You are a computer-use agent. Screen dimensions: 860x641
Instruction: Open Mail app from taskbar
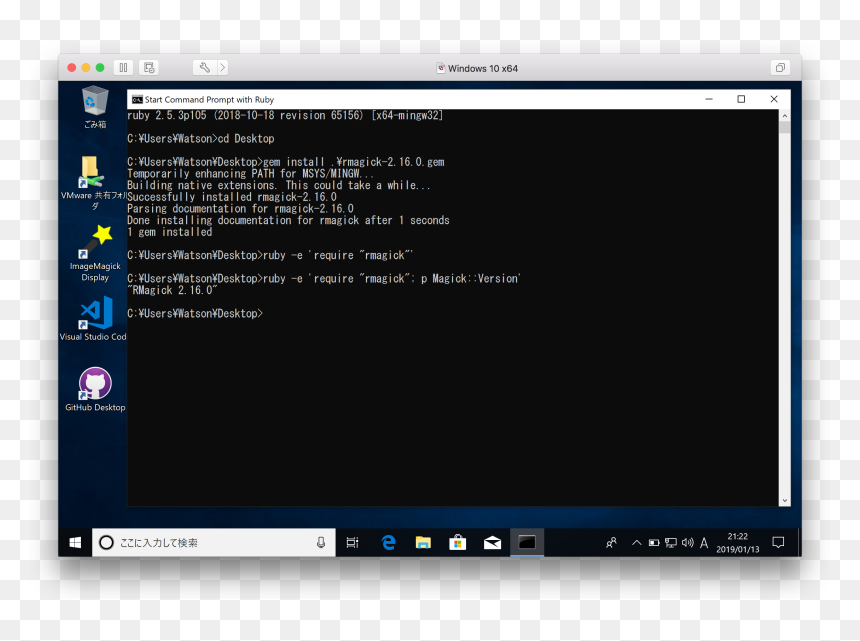(x=492, y=542)
